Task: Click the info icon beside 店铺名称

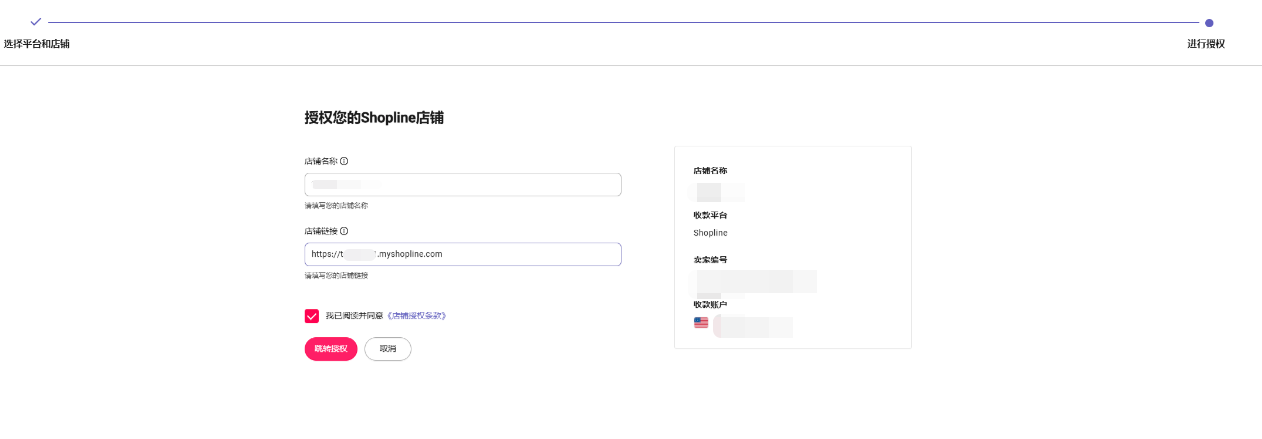Action: [344, 161]
